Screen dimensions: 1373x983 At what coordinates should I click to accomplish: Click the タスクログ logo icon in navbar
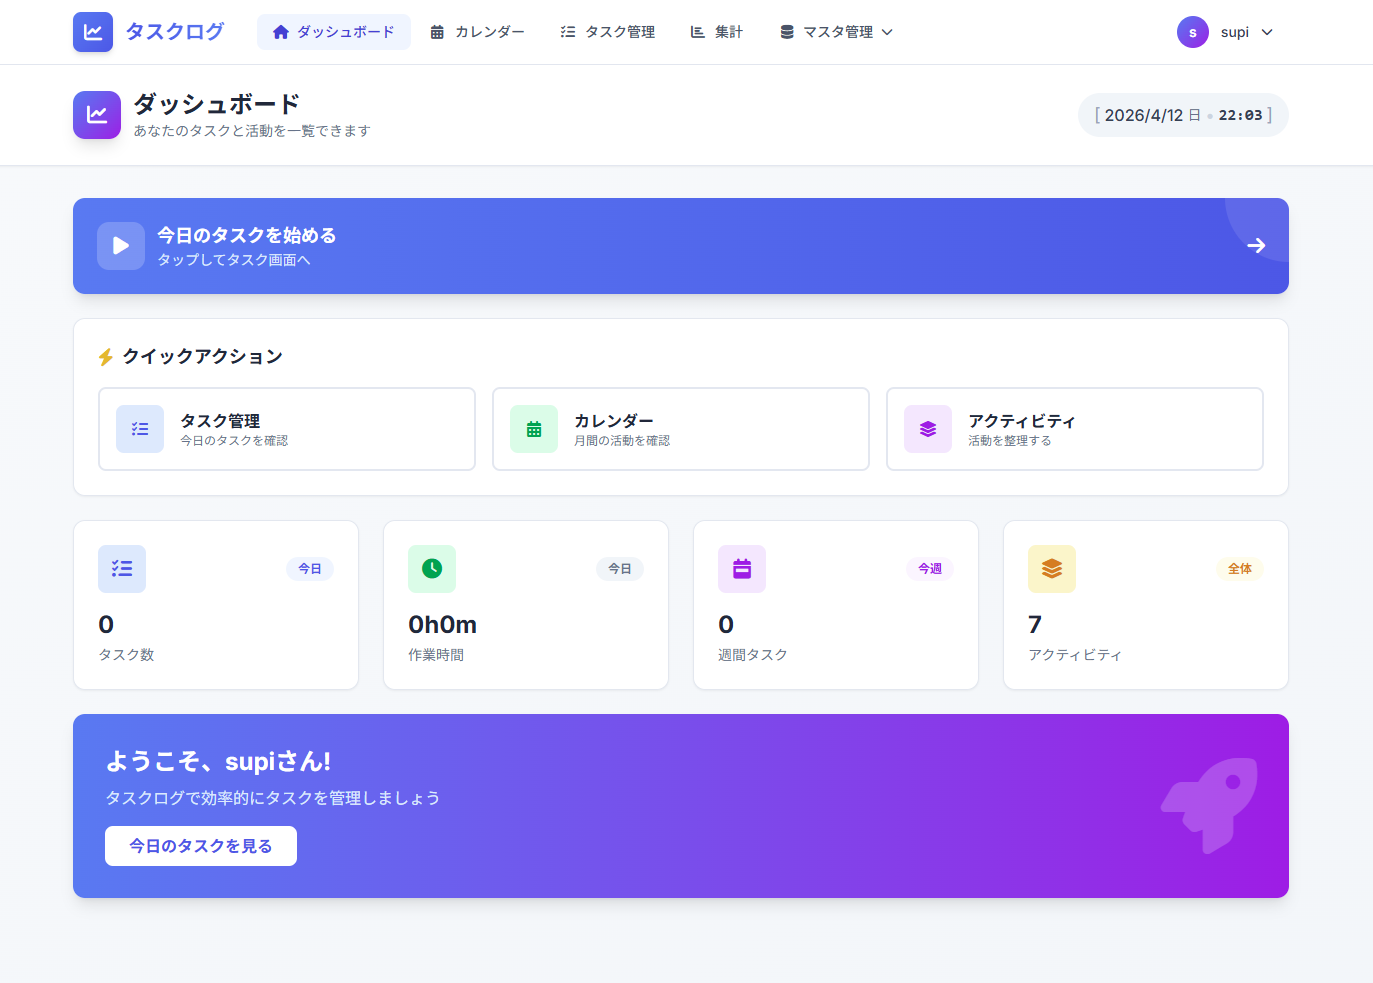coord(93,32)
